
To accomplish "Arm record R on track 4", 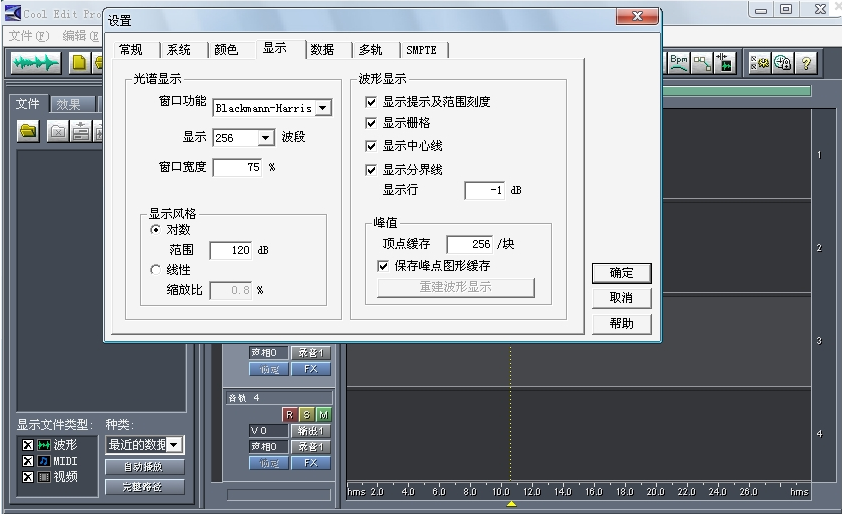I will point(289,415).
